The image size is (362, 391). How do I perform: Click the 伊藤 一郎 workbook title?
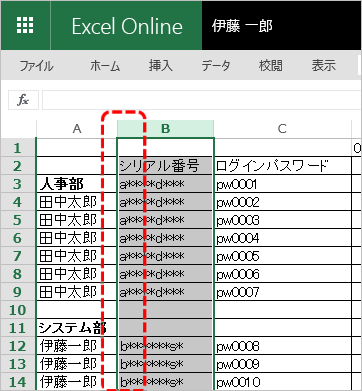[x=242, y=26]
